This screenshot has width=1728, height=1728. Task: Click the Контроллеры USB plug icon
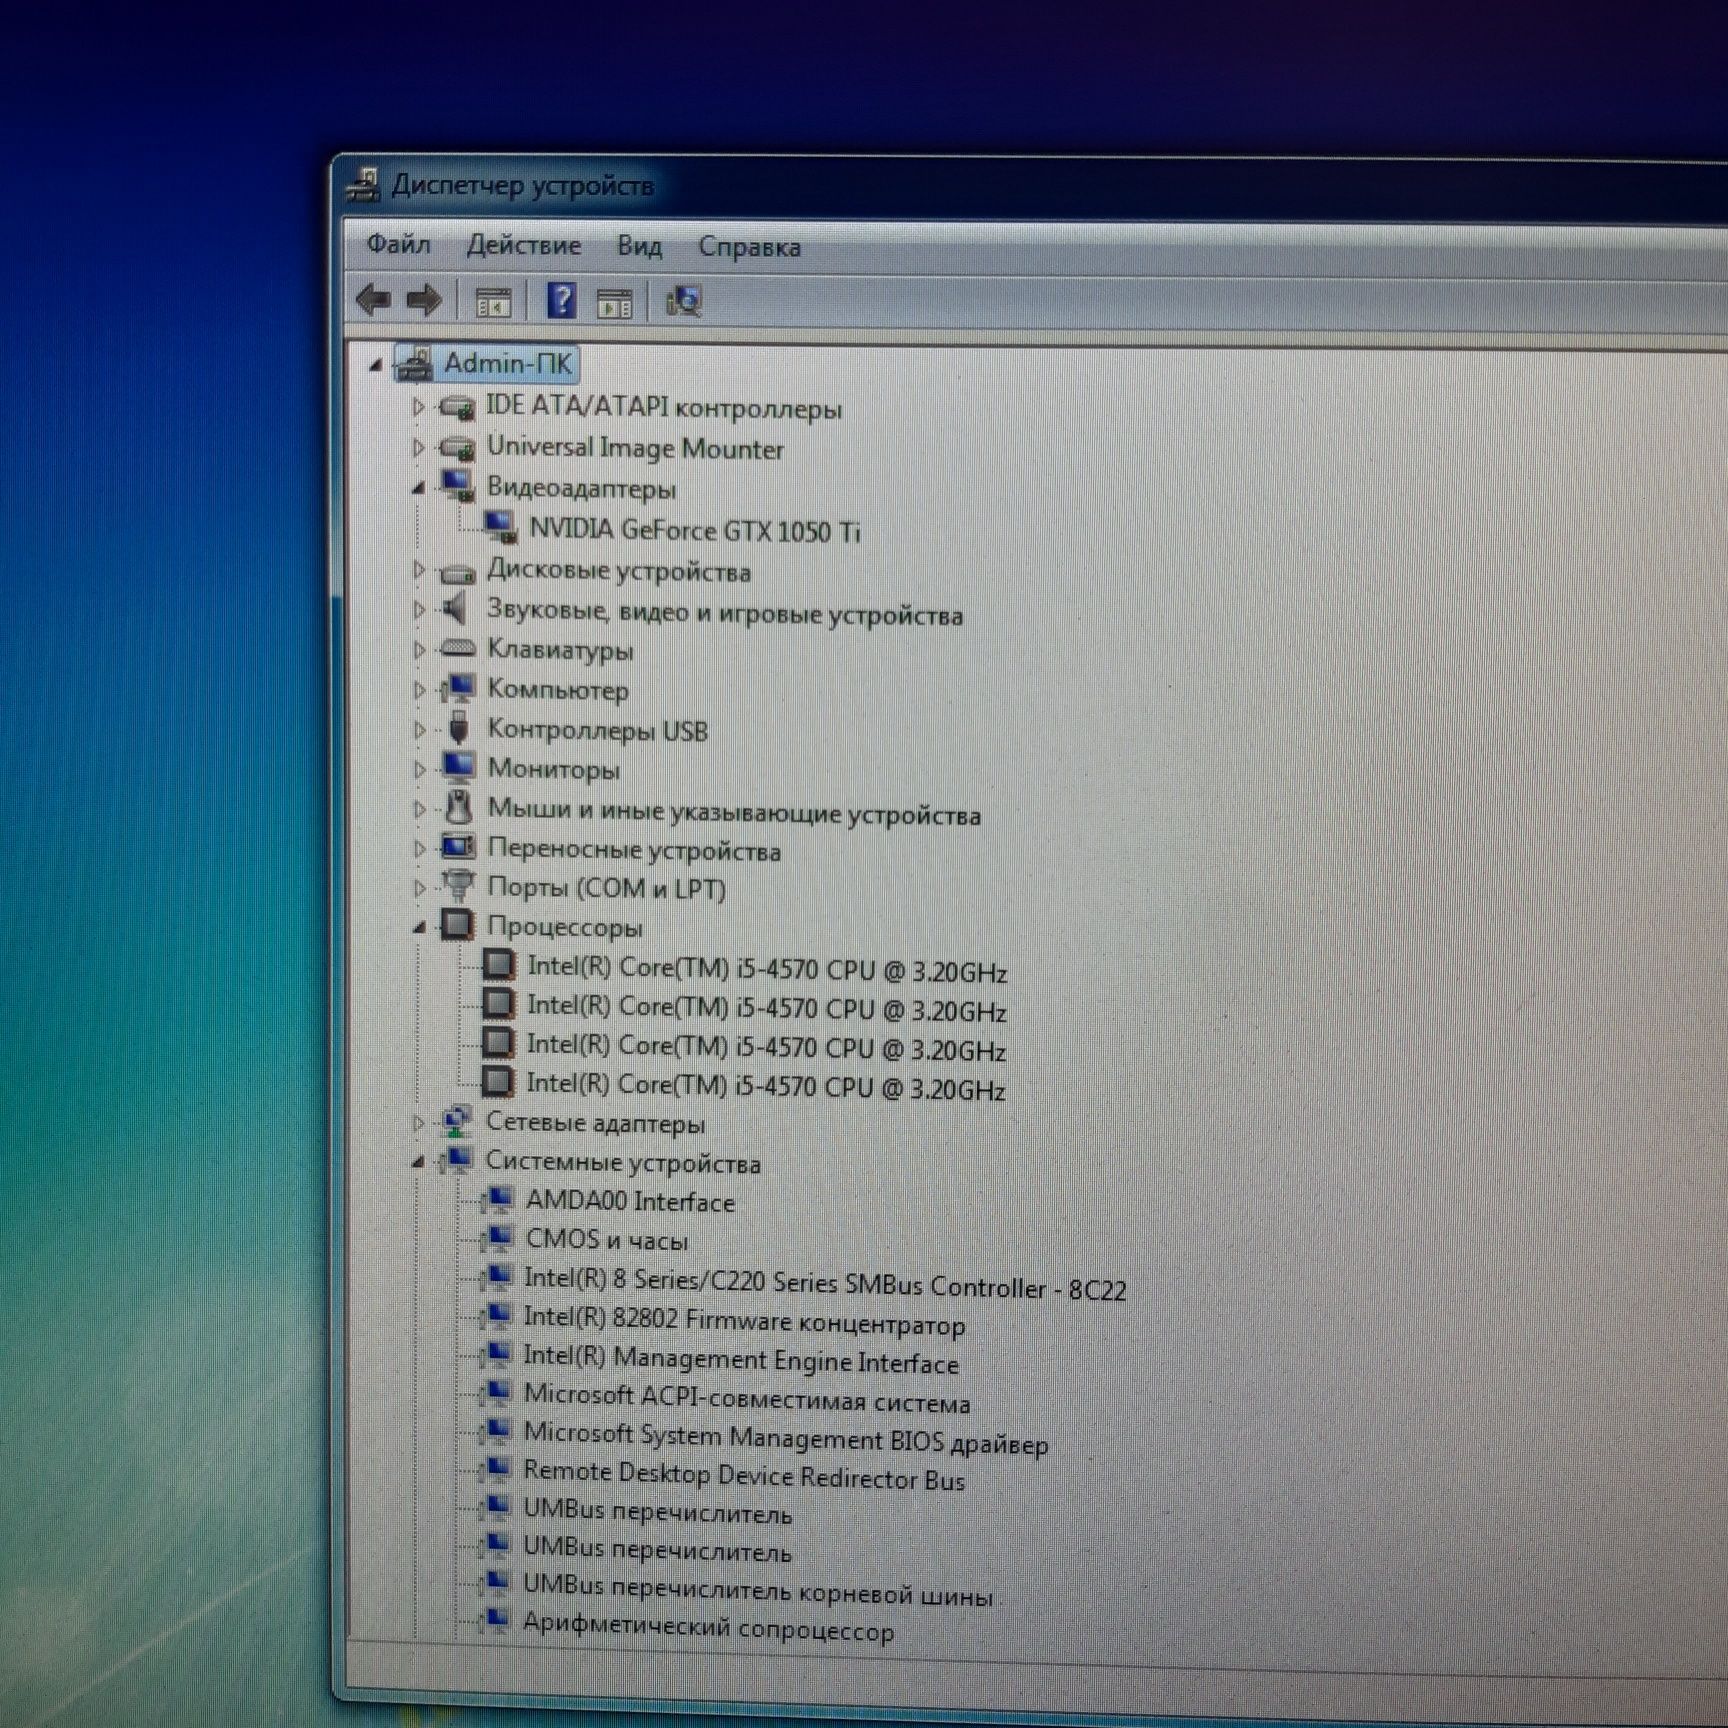pos(458,728)
